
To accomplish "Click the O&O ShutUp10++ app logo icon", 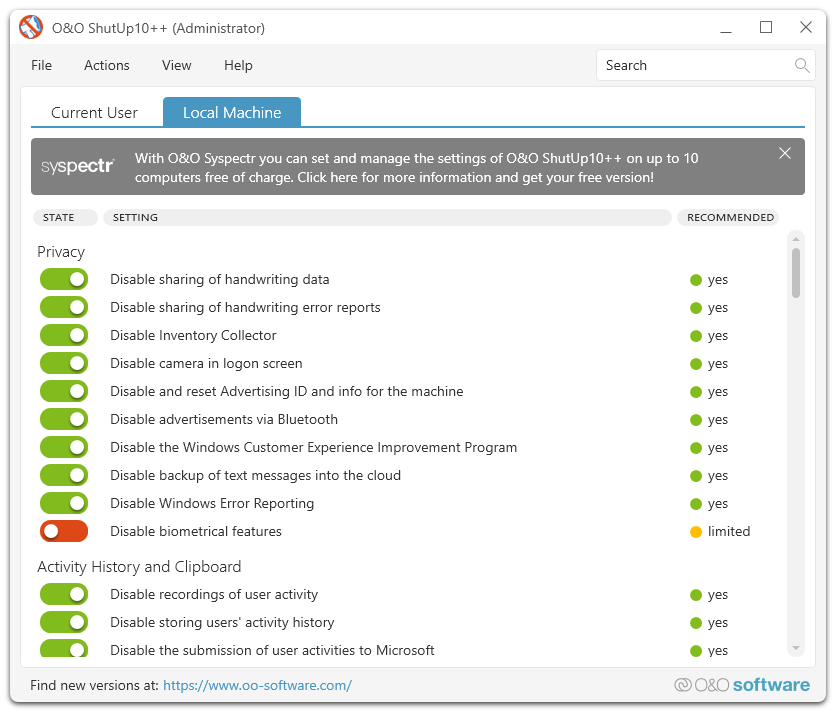I will [x=32, y=28].
